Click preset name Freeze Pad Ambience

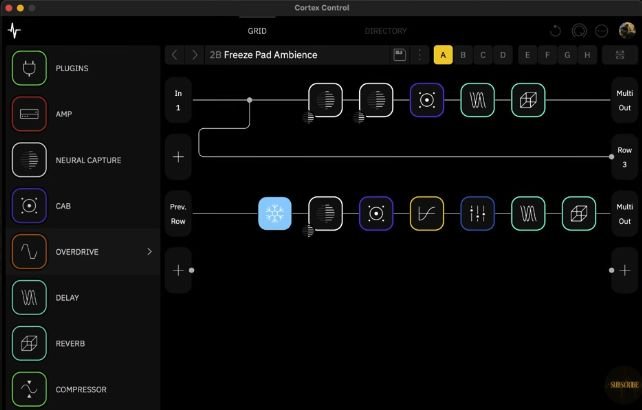[x=270, y=55]
